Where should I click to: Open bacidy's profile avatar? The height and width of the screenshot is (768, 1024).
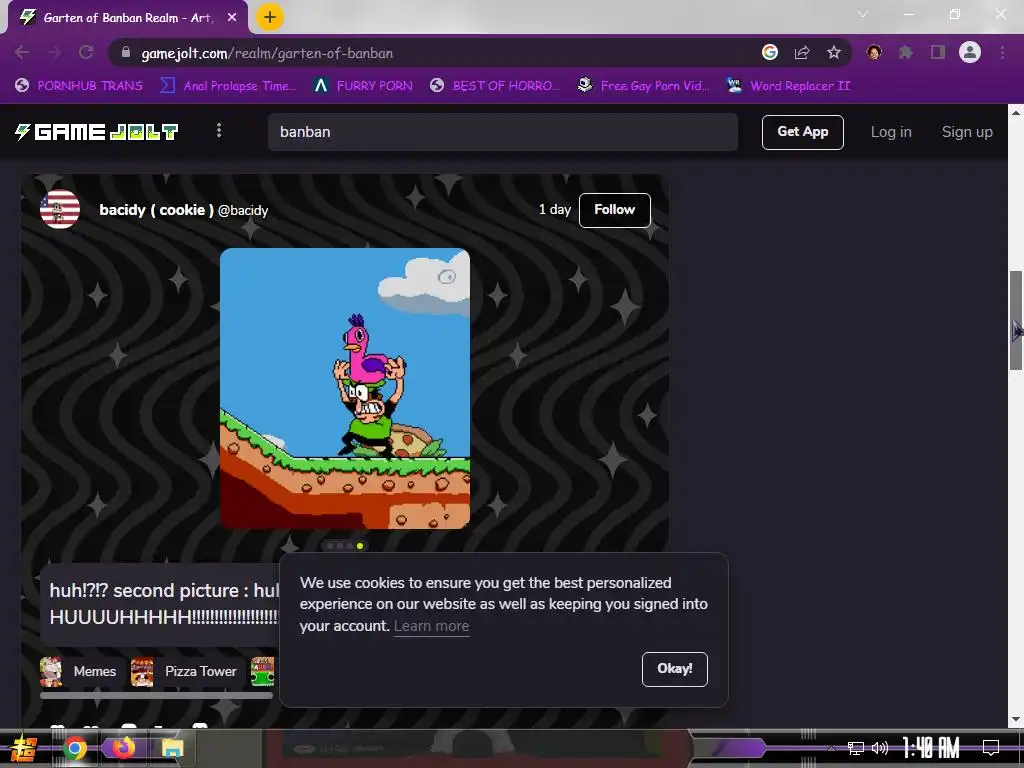pyautogui.click(x=60, y=210)
